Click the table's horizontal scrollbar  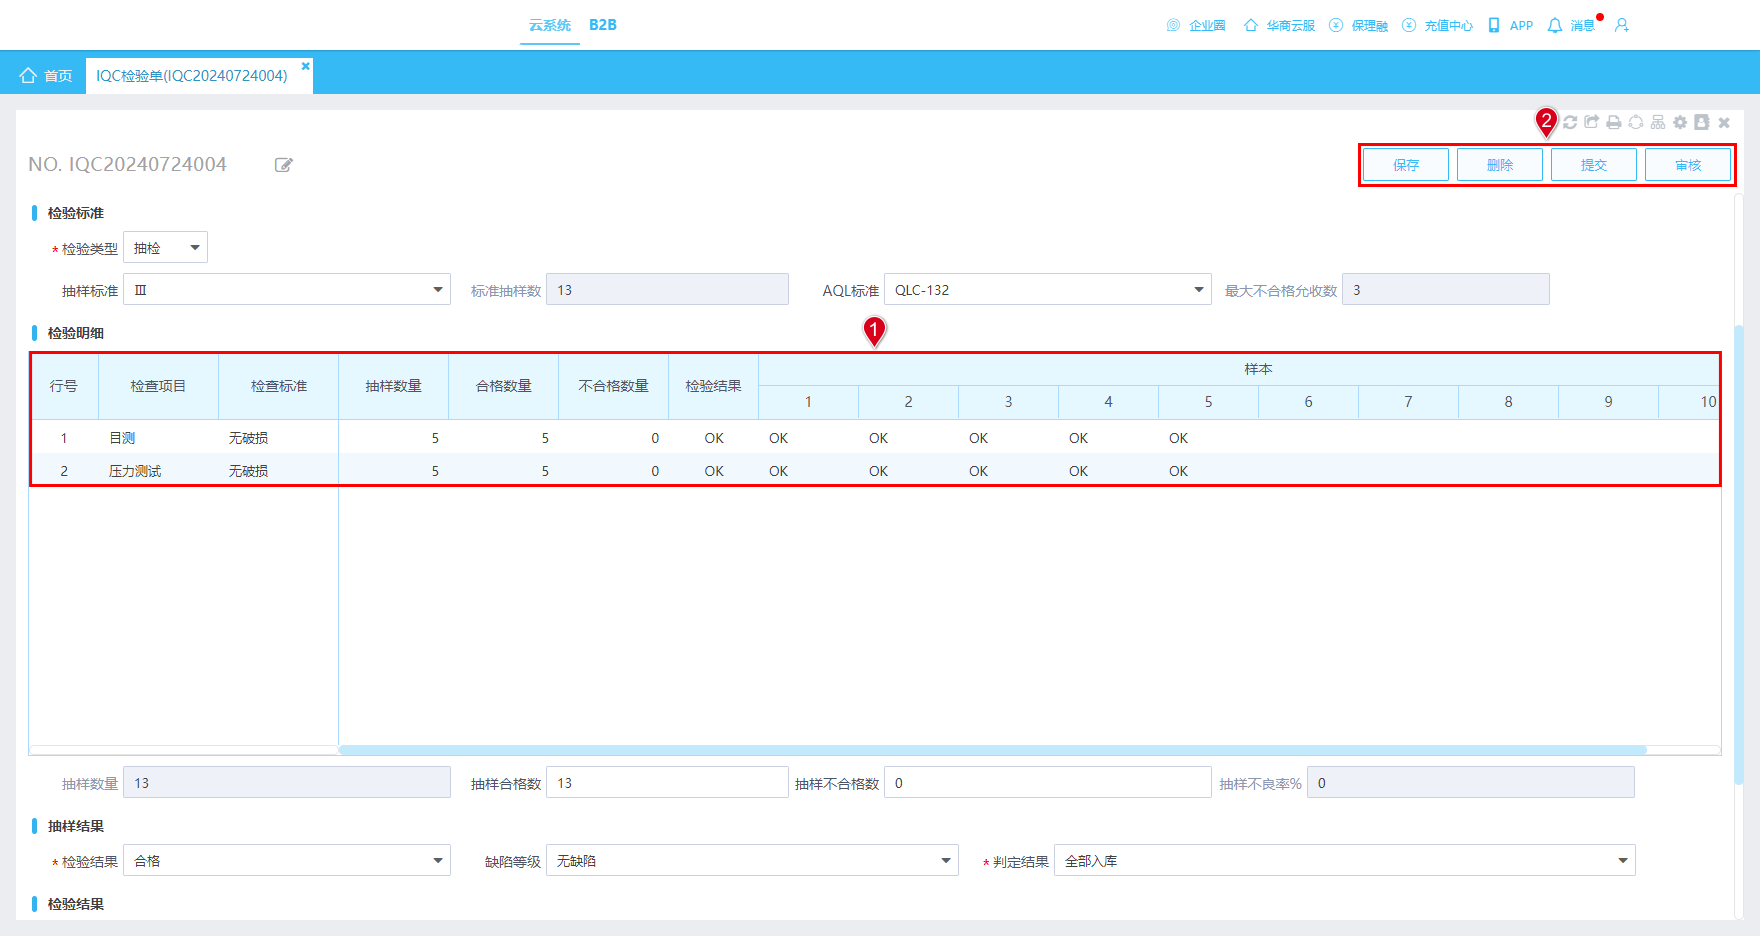(993, 750)
